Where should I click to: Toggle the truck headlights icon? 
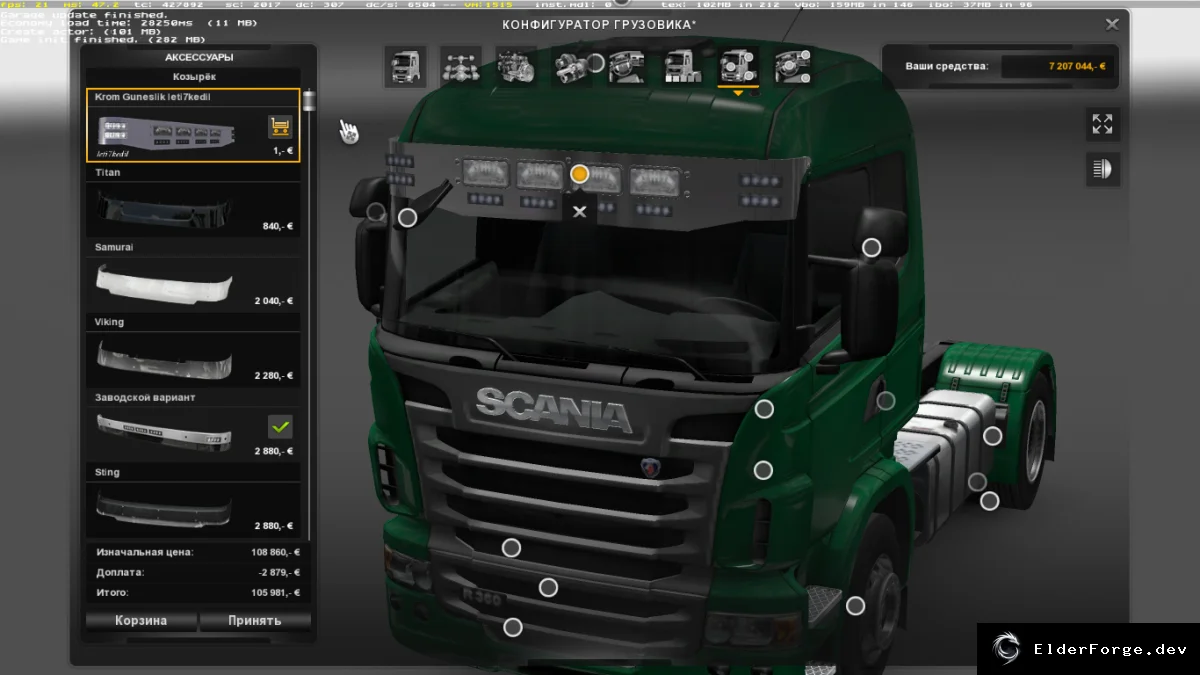pos(1103,169)
